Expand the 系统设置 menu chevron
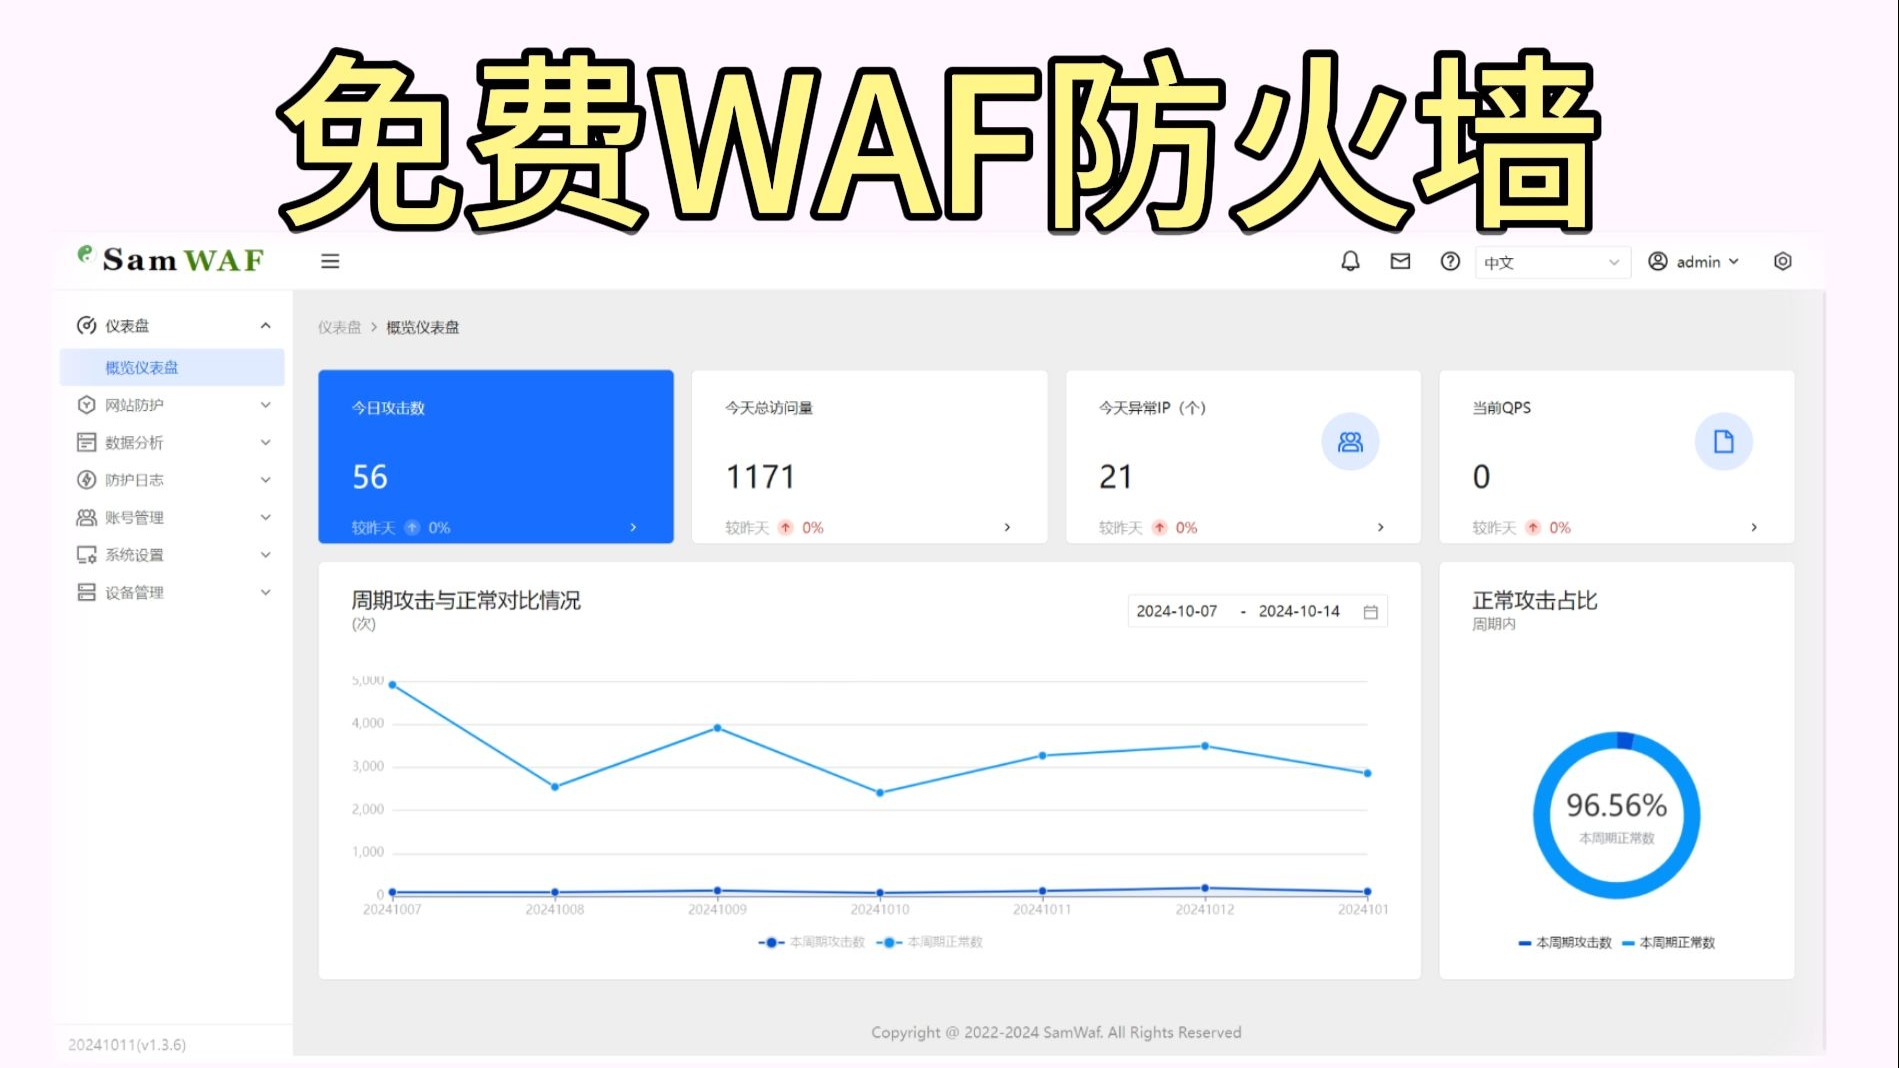The image size is (1899, 1068). tap(265, 555)
